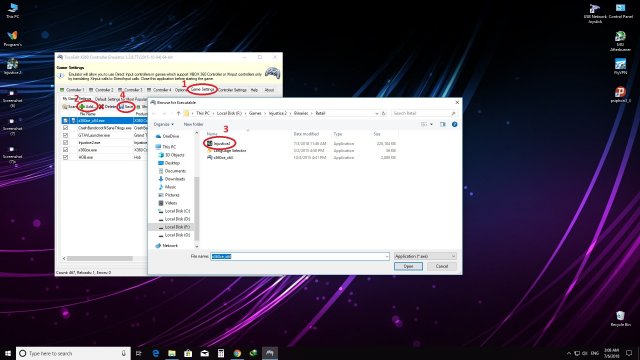Click the Back arrow in the browse dialog

[154, 113]
